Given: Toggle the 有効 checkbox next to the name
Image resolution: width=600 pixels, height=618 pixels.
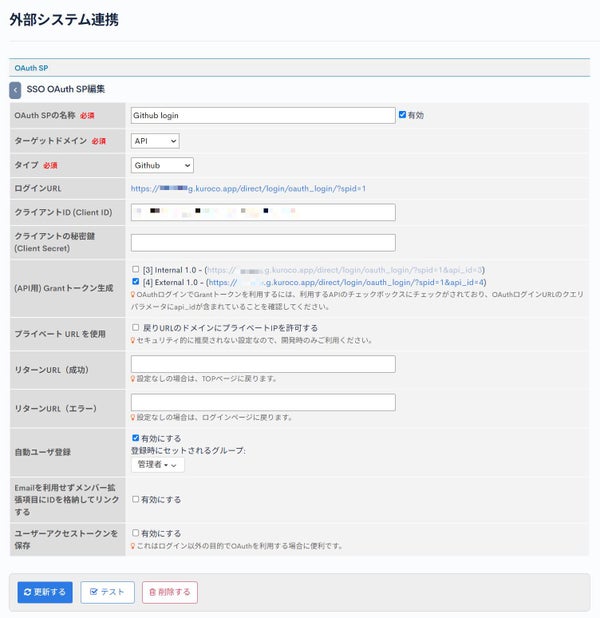Looking at the screenshot, I should coord(402,115).
